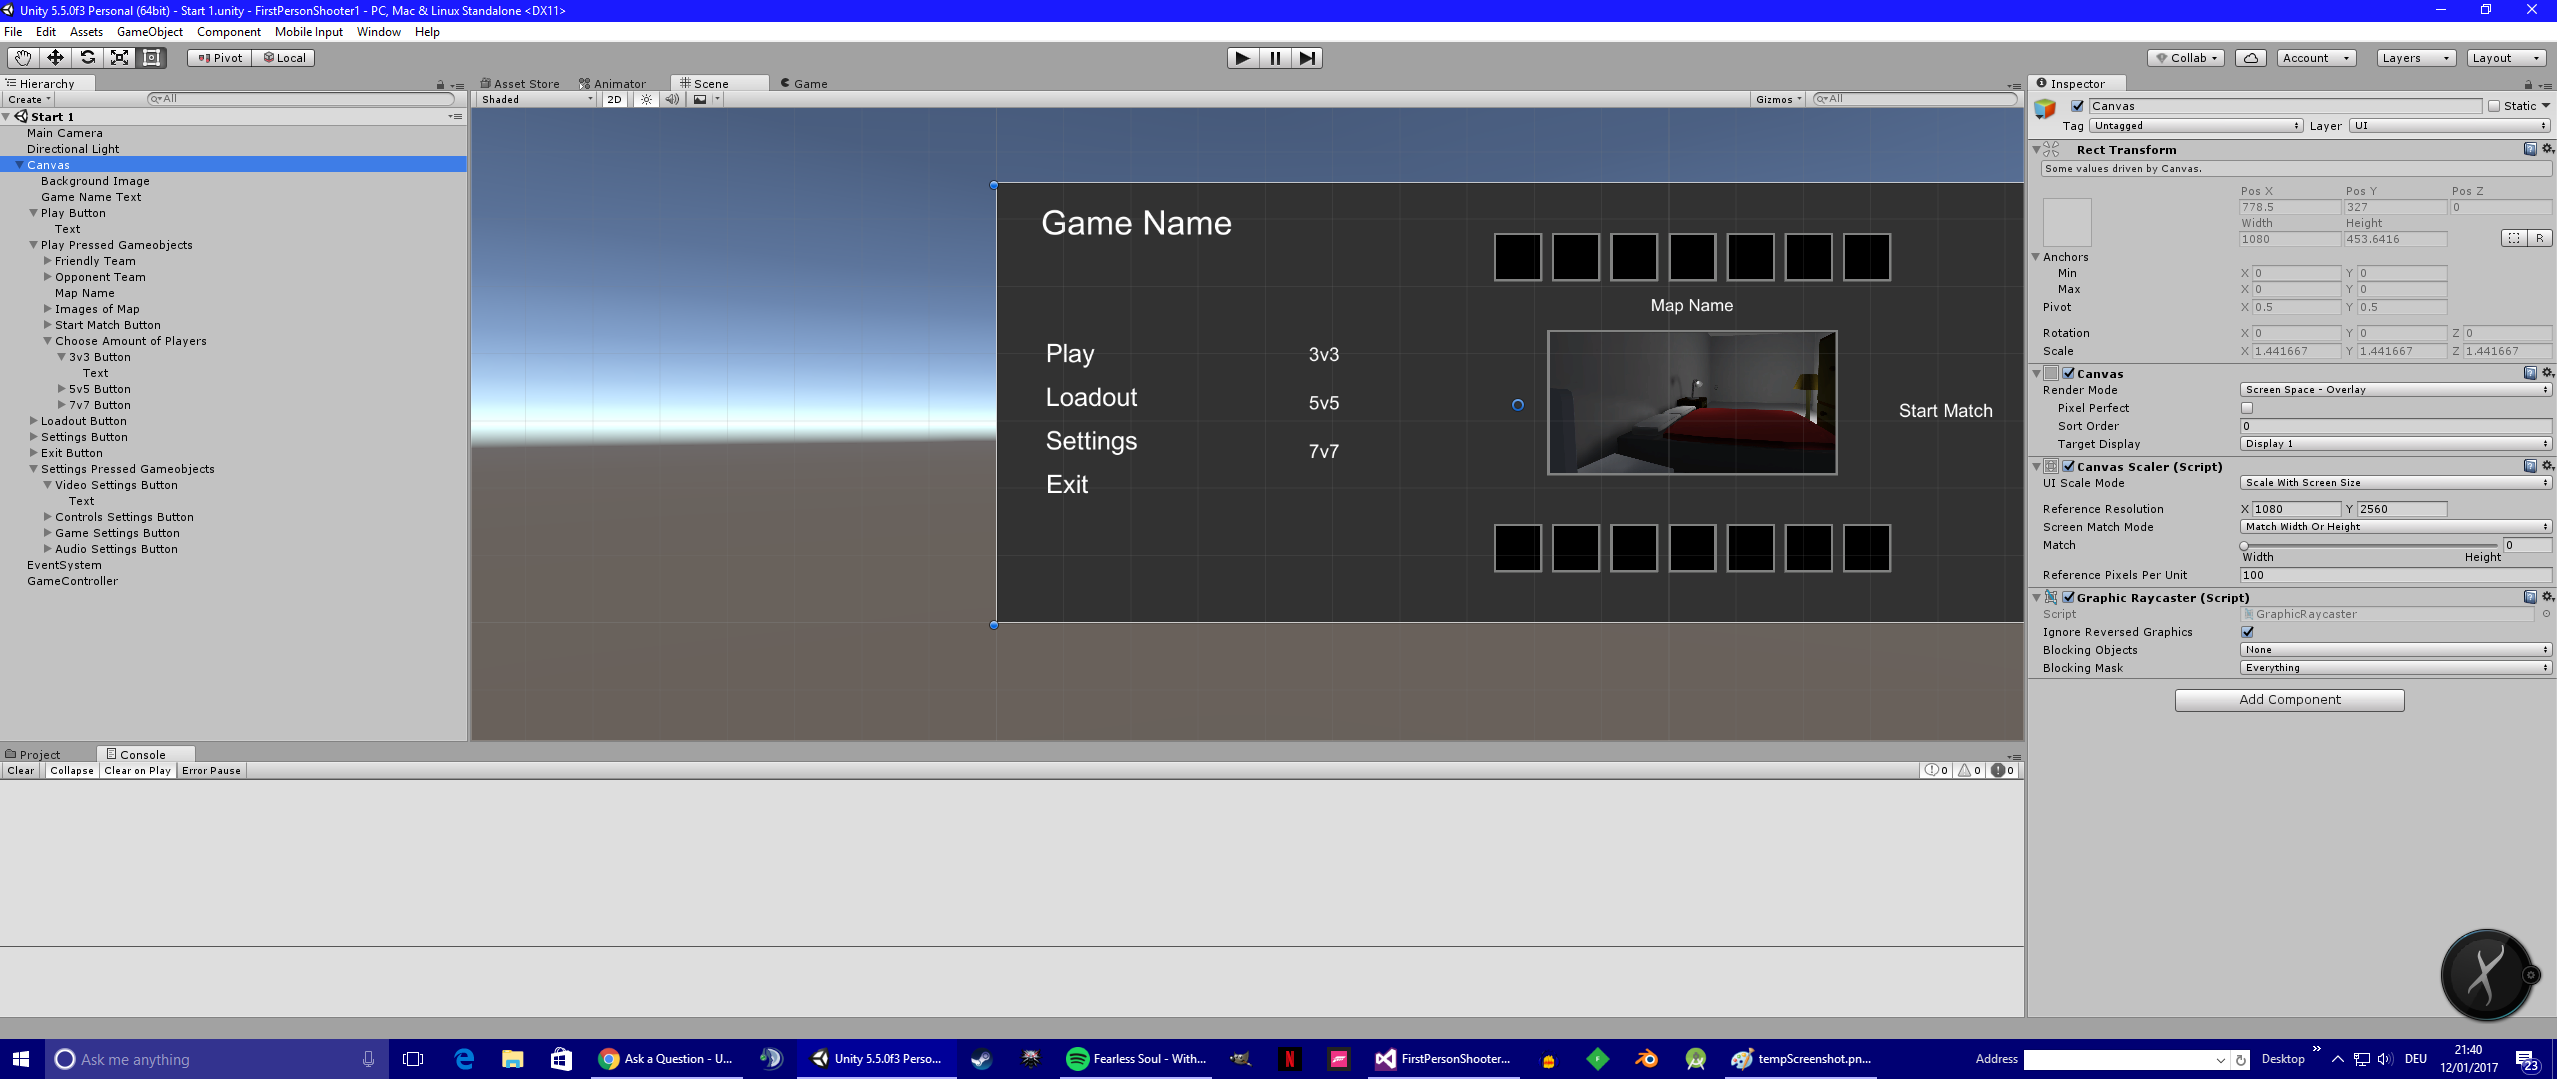This screenshot has width=2557, height=1079.
Task: Select the Rect Transform tool
Action: 151,58
